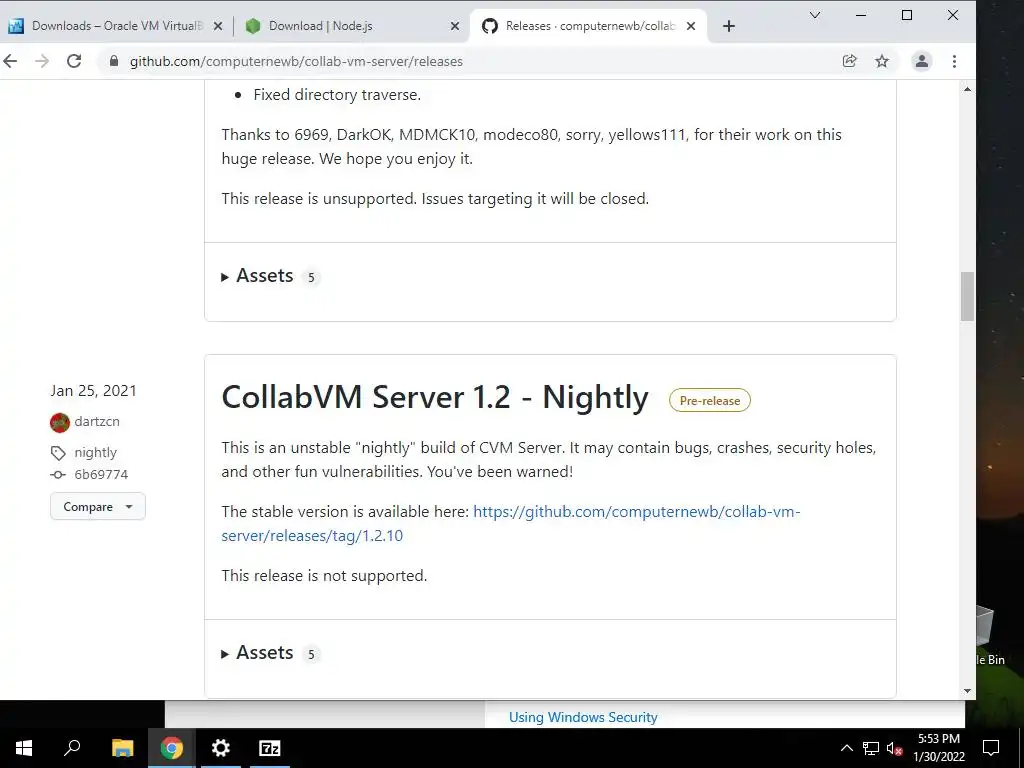Follow the stable version 1.2.10 release link
1024x768 pixels.
pyautogui.click(x=511, y=524)
